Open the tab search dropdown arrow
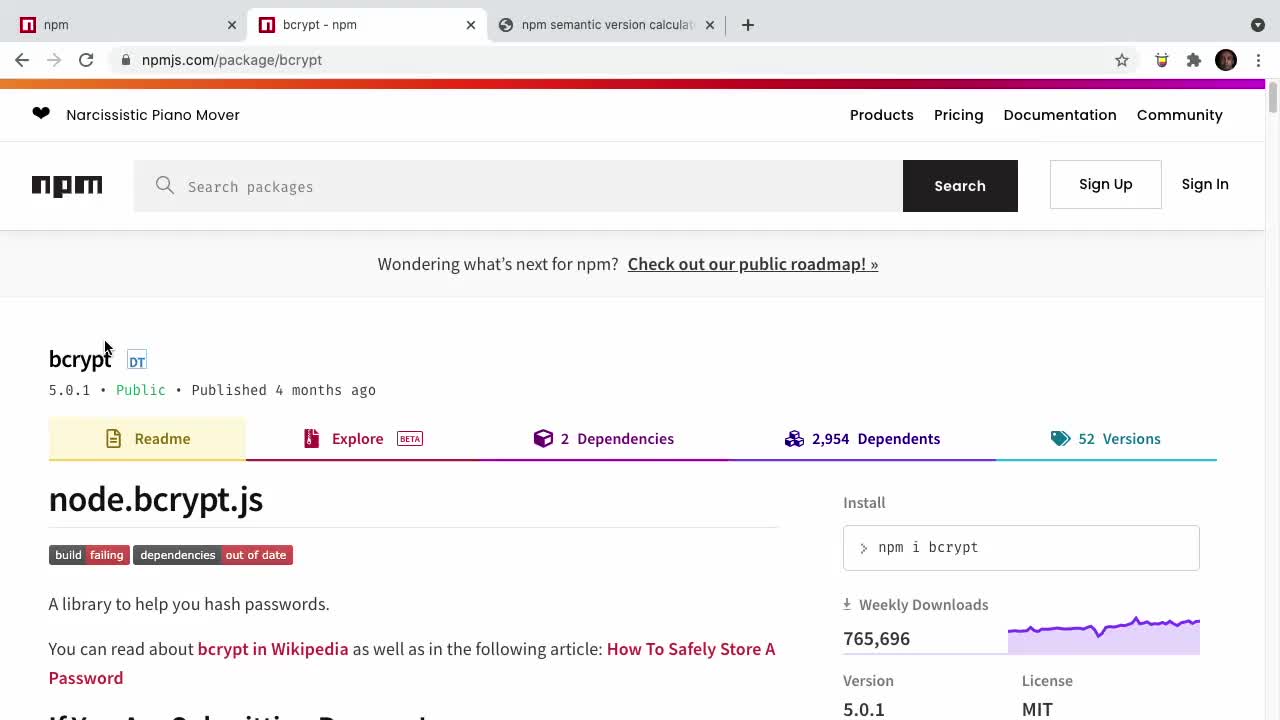 (1257, 25)
